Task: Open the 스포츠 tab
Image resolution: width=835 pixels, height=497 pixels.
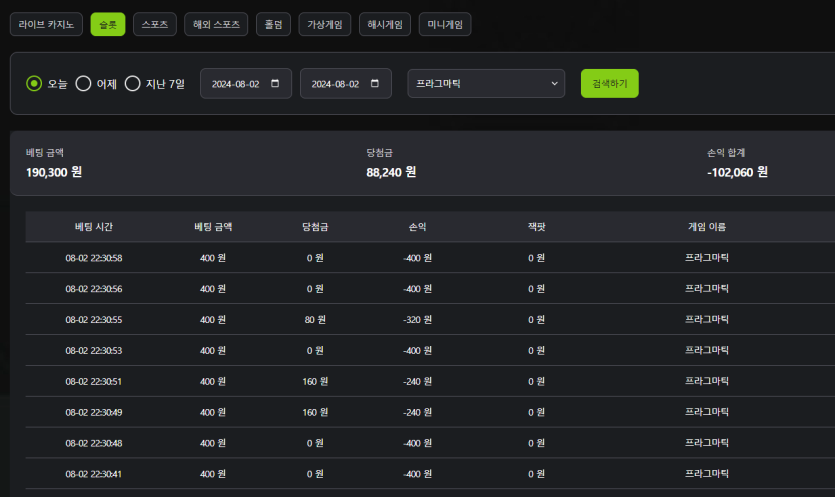Action: 155,24
